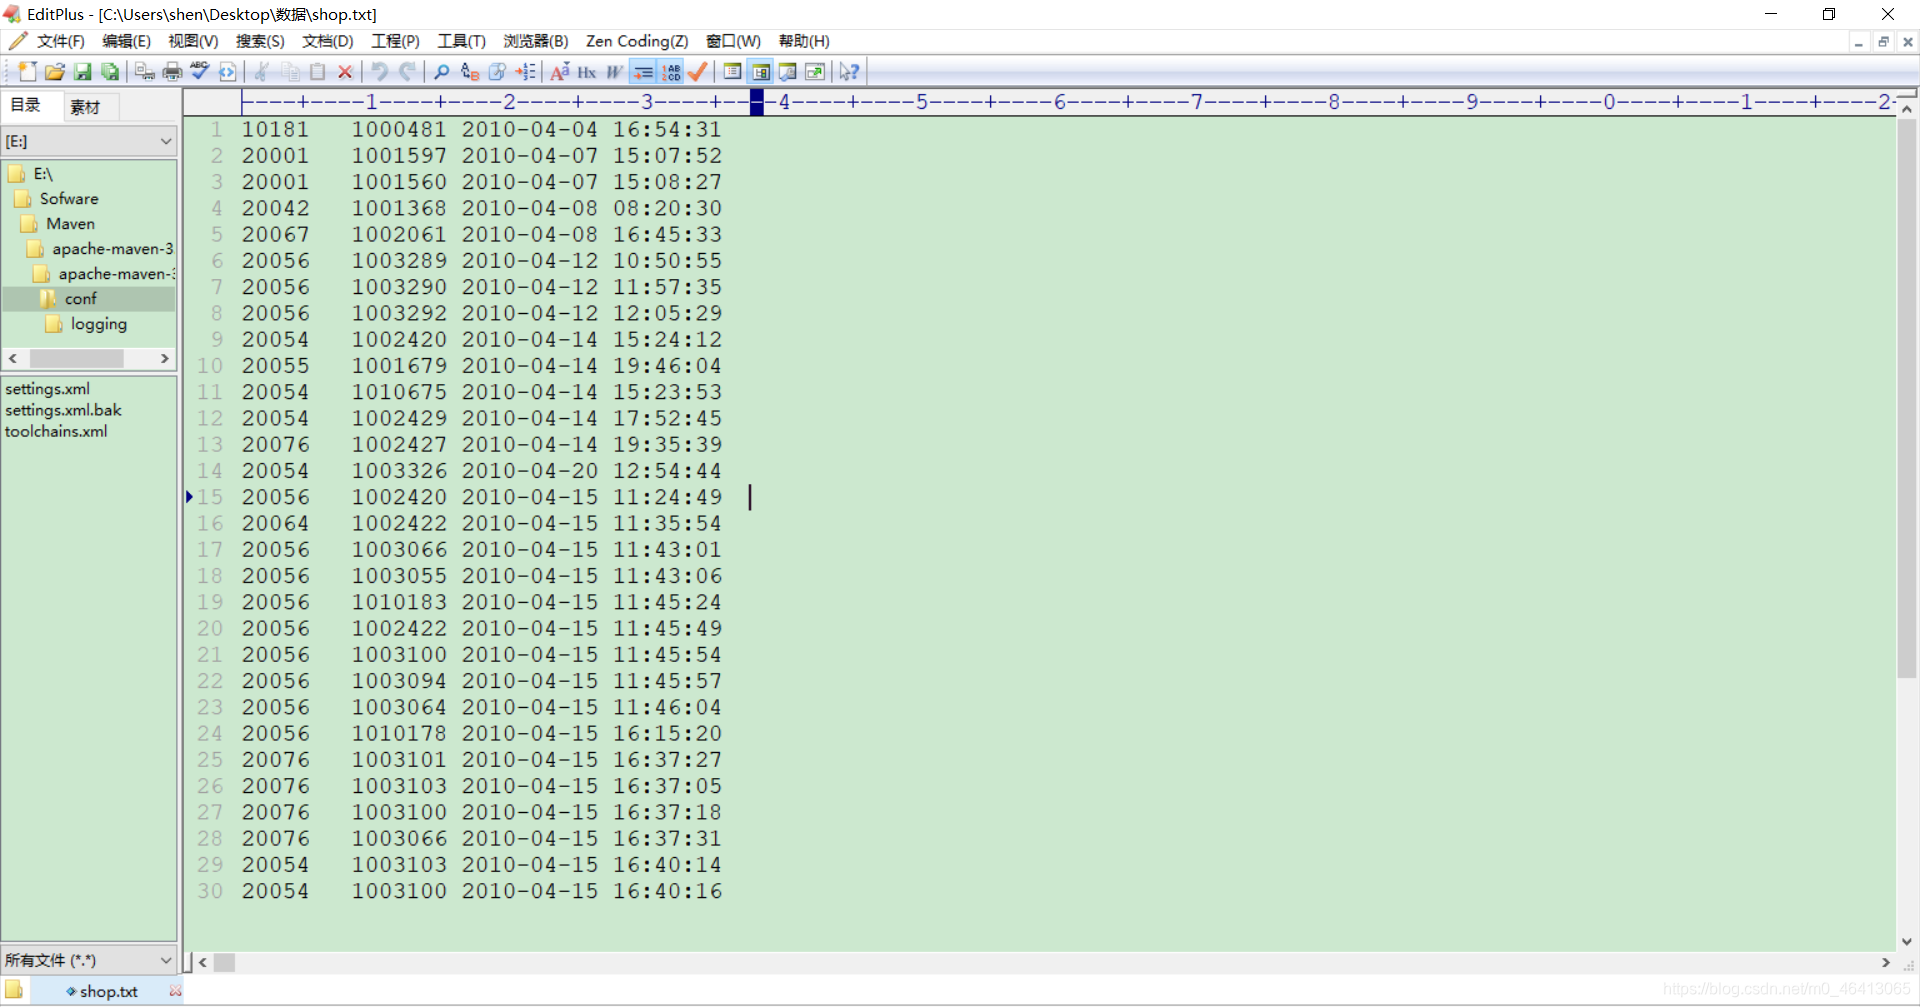Click the Copy icon in the toolbar
This screenshot has height=1007, width=1920.
point(290,72)
